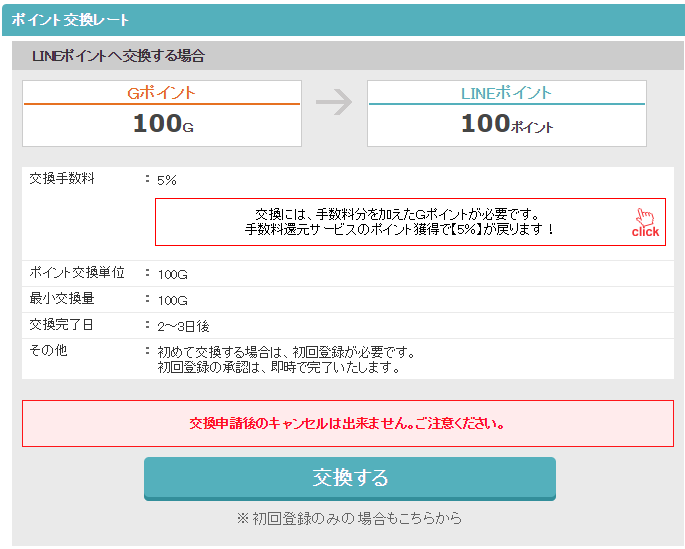
Task: Click the ポイント交換単位 label
Action: coord(77,273)
